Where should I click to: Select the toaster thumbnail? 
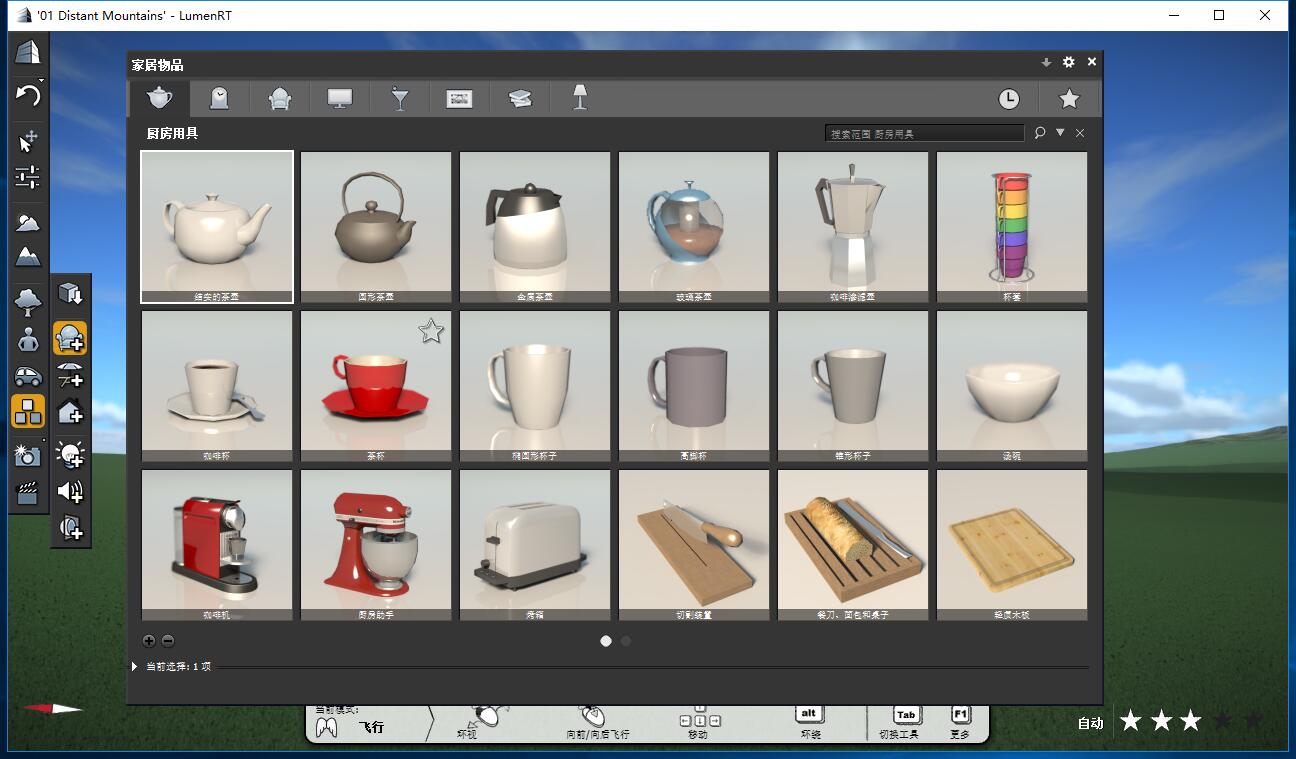[x=535, y=545]
